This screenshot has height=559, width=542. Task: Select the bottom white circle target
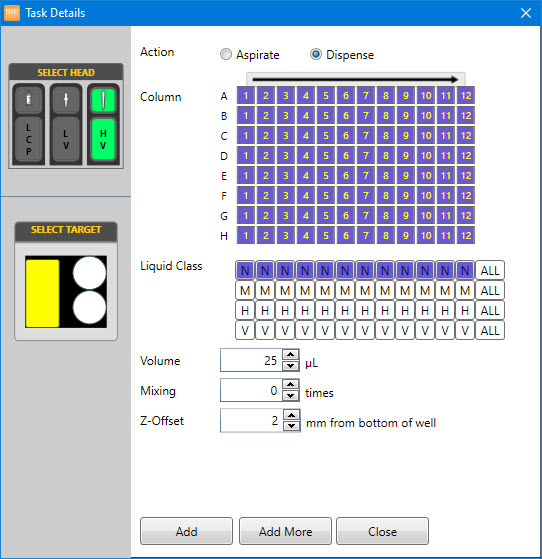90,307
